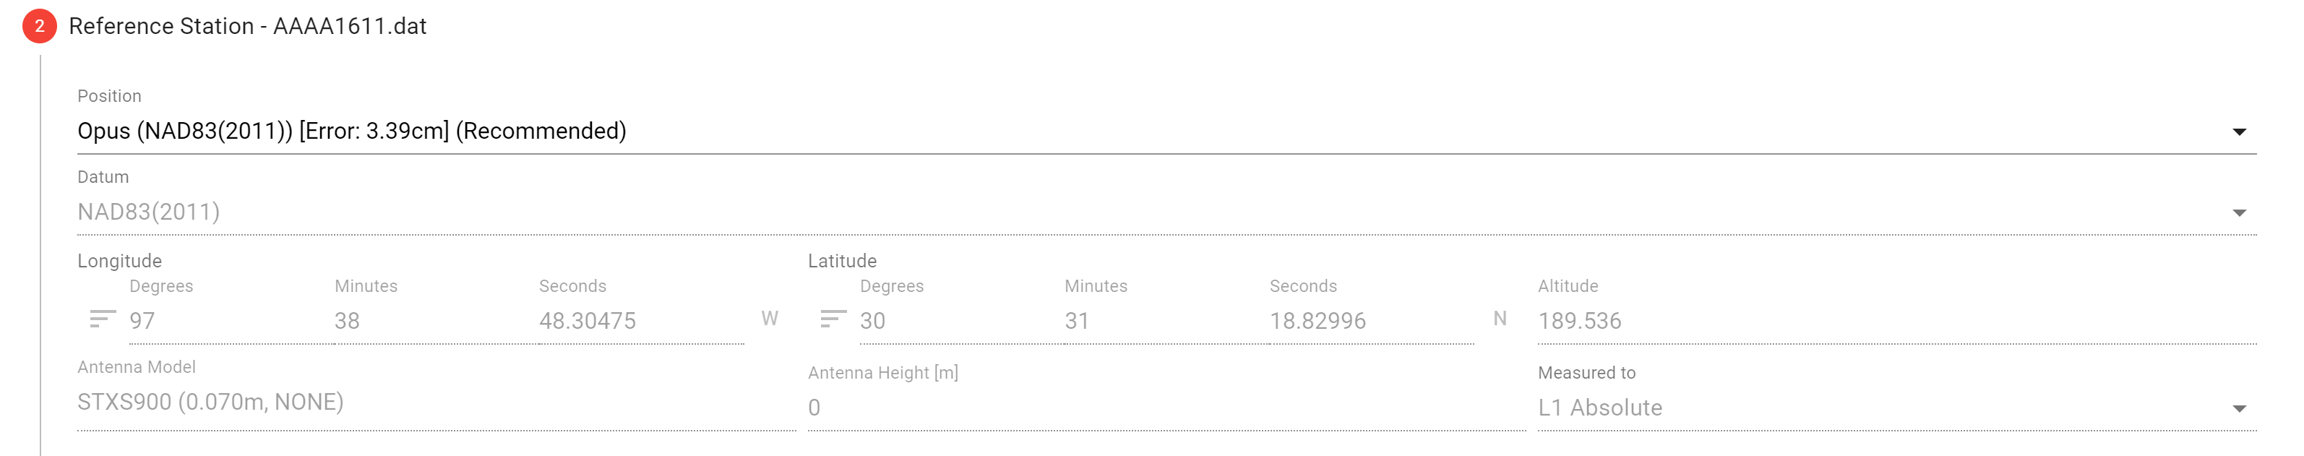Click the Latitude Degrees field showing 30
Viewport: 2304px width, 456px height.
click(960, 321)
